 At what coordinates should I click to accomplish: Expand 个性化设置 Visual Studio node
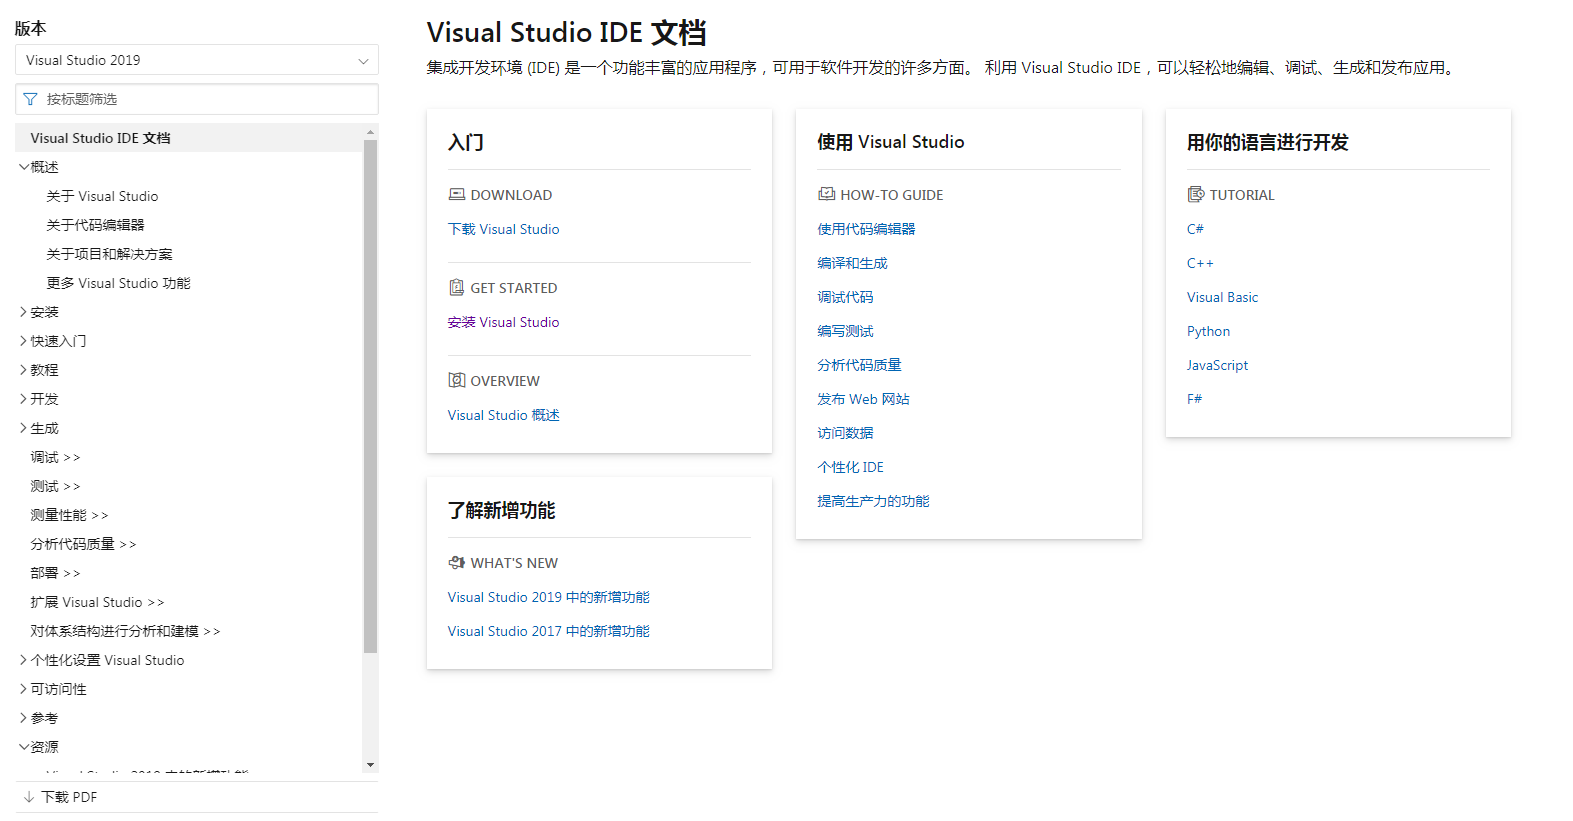coord(23,660)
